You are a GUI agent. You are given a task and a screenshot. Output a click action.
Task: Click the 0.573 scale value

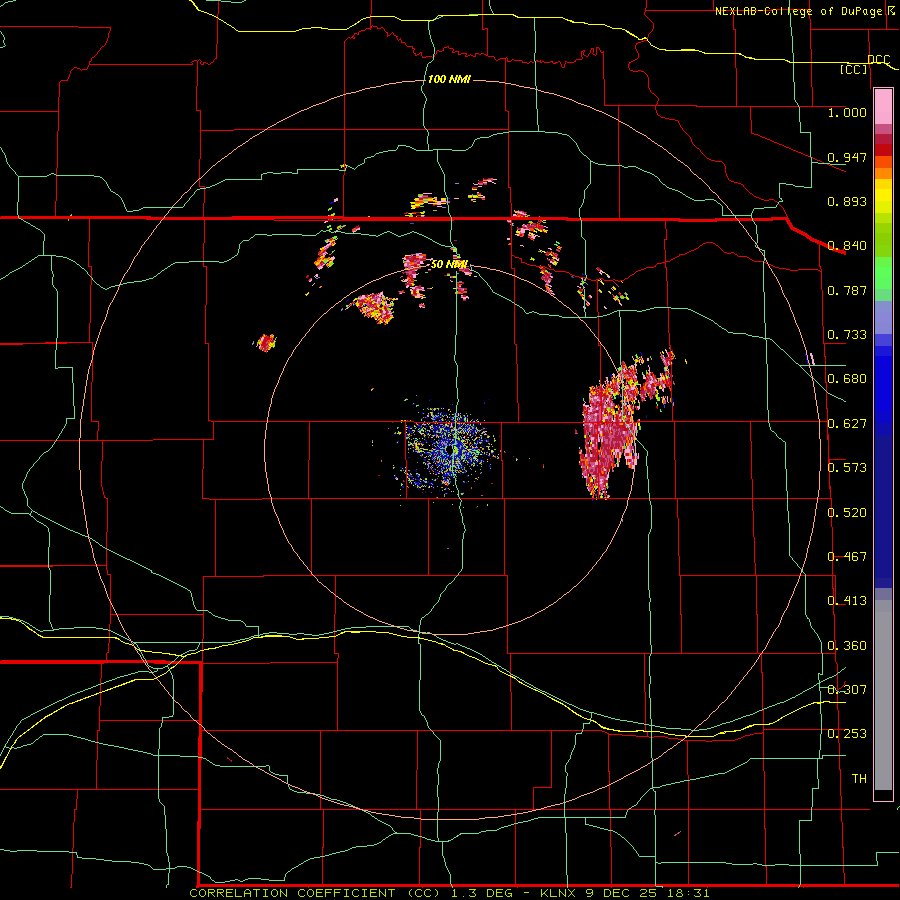847,468
